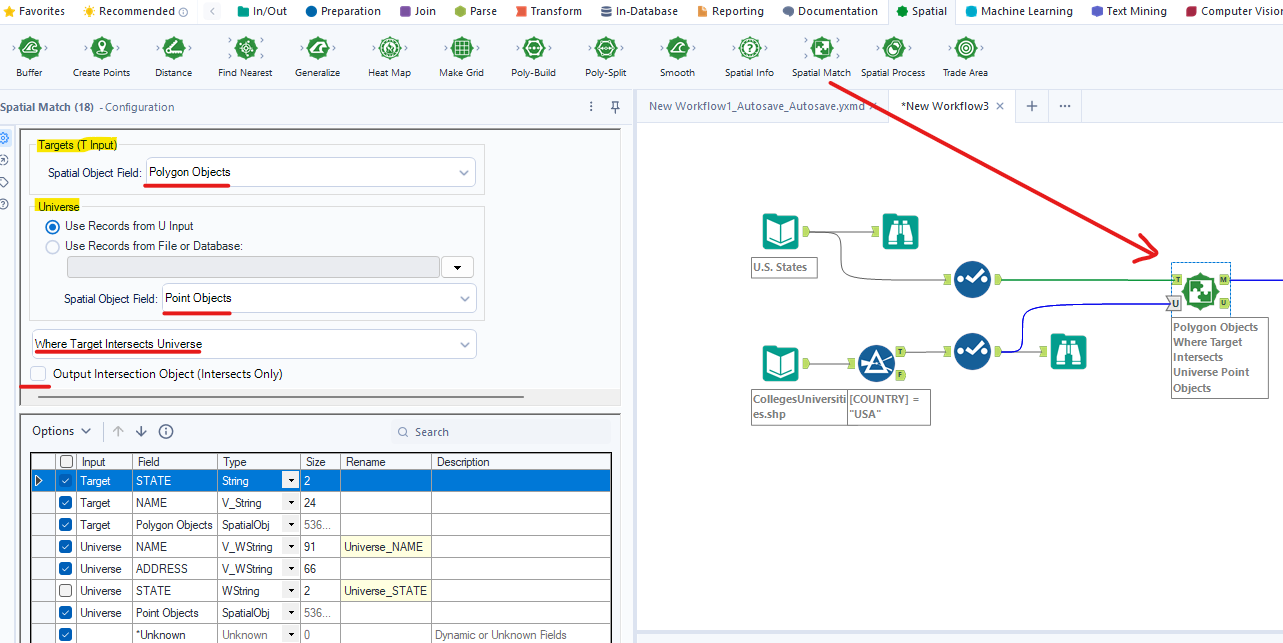Screen dimensions: 1283x643
Task: Select the Trade Area tool
Action: point(965,49)
